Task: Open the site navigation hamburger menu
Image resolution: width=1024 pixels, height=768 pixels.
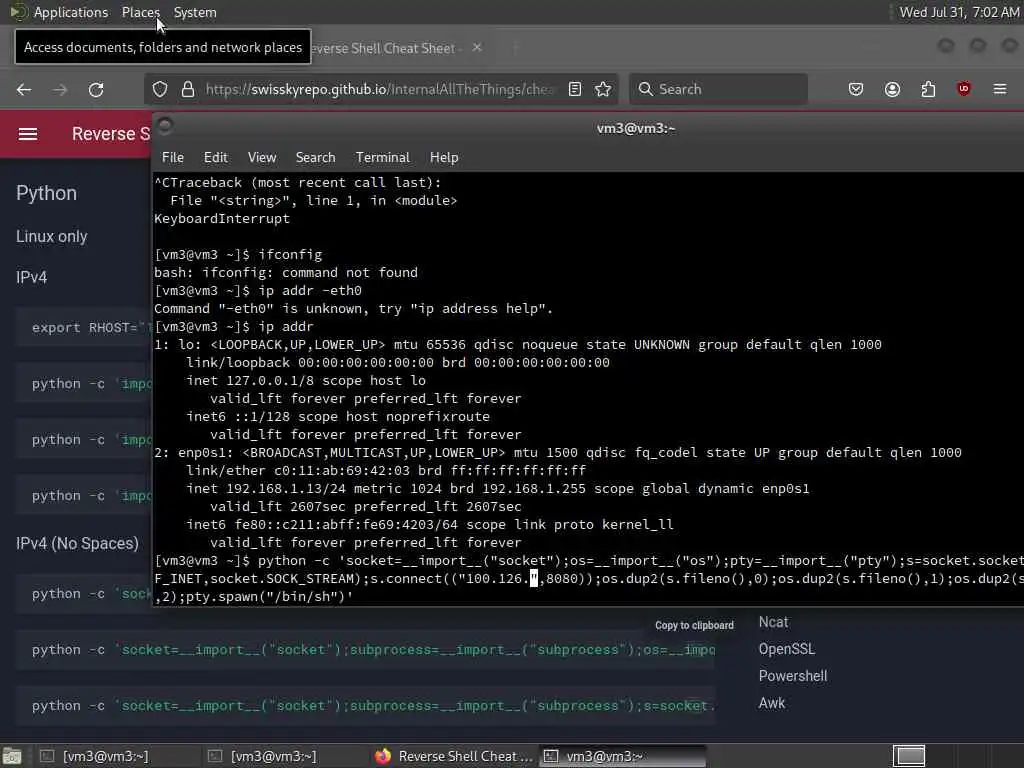Action: (27, 134)
